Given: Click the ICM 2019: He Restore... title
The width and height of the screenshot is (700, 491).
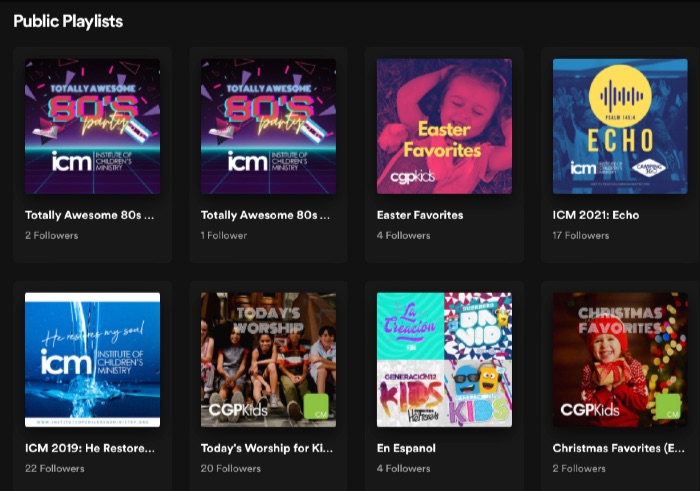Looking at the screenshot, I should [x=90, y=448].
